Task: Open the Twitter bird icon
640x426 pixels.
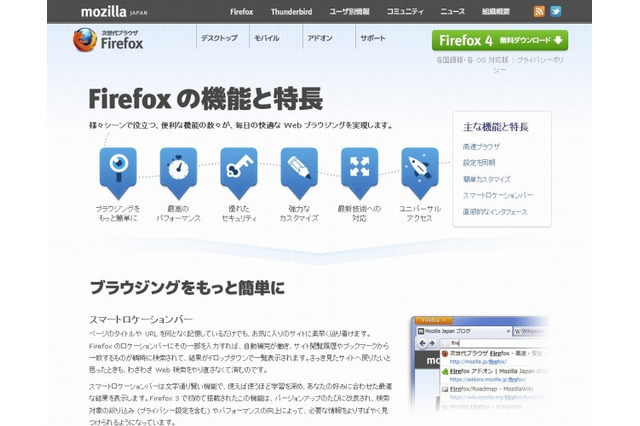Action: tap(556, 11)
